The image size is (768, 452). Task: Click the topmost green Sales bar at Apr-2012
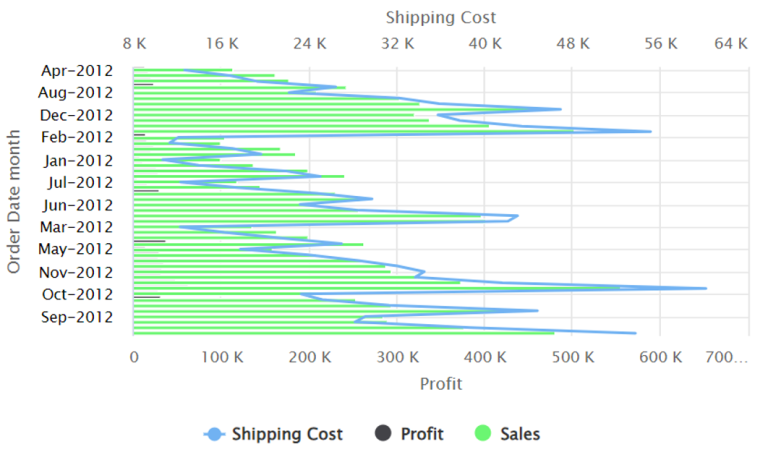[183, 70]
